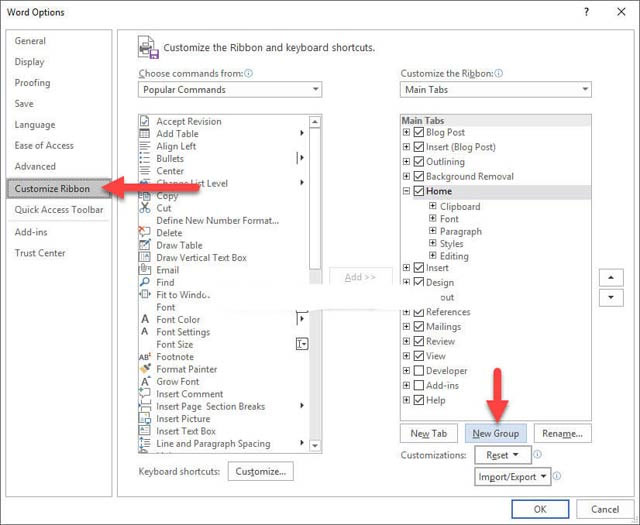Click the Align Left icon

point(144,146)
